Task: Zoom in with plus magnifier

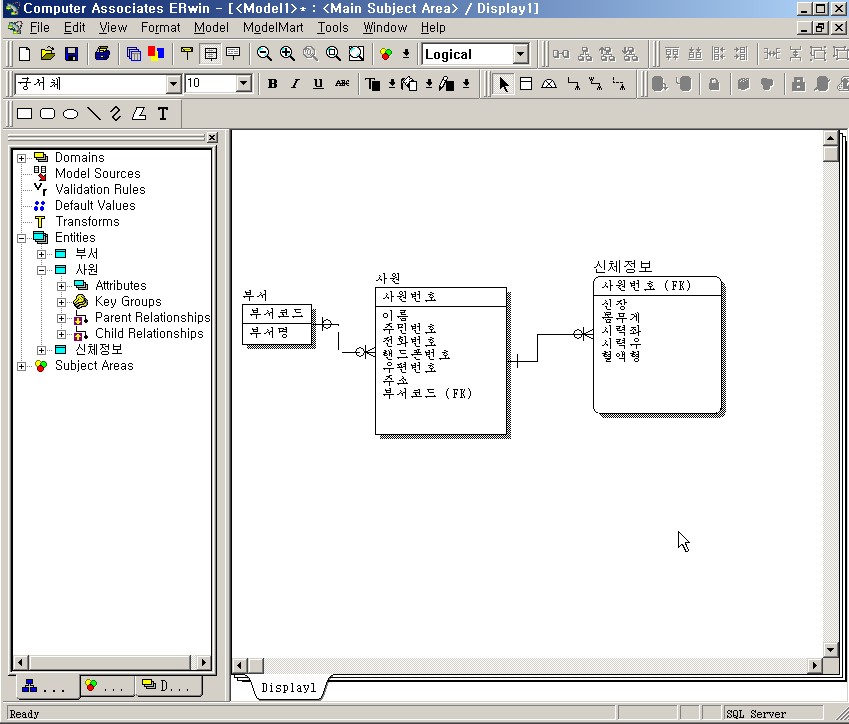Action: (x=287, y=54)
